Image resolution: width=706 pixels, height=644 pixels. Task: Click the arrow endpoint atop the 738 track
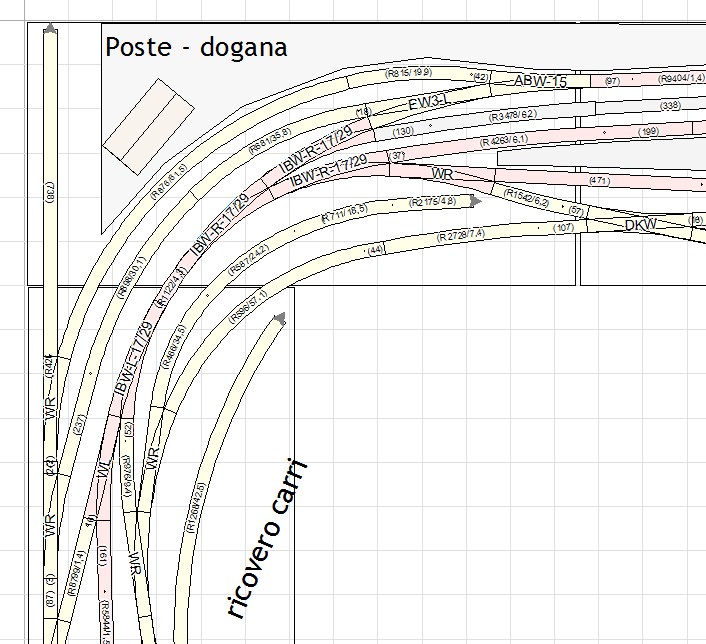[x=51, y=29]
